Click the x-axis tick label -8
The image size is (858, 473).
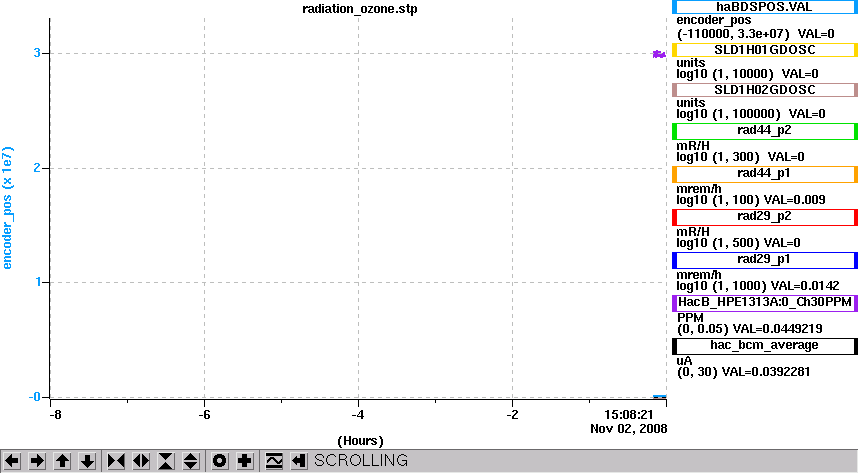coord(55,415)
